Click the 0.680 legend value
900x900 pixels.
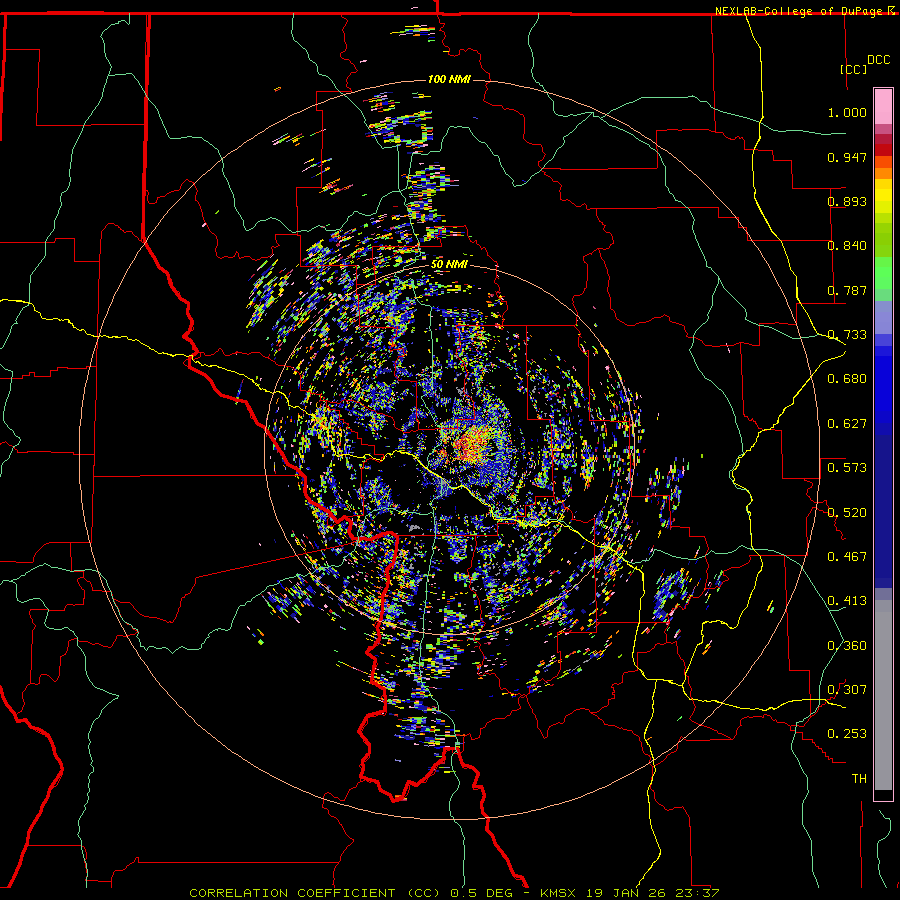click(847, 379)
